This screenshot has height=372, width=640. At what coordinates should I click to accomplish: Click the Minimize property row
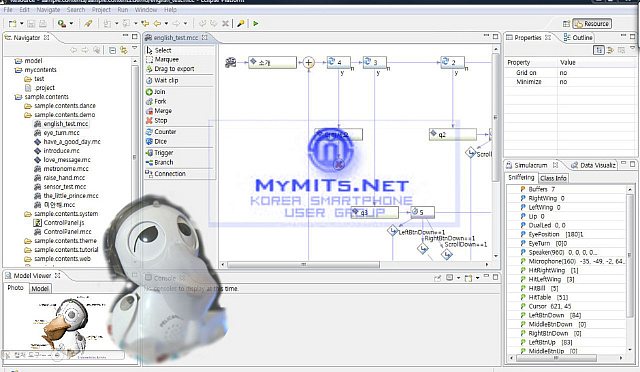point(570,82)
